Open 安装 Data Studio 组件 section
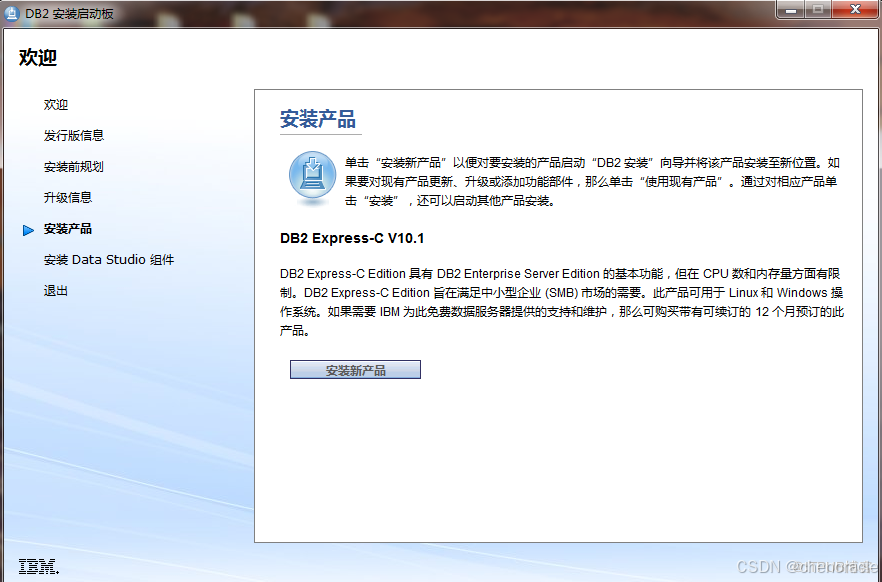The width and height of the screenshot is (882, 582). pos(109,260)
